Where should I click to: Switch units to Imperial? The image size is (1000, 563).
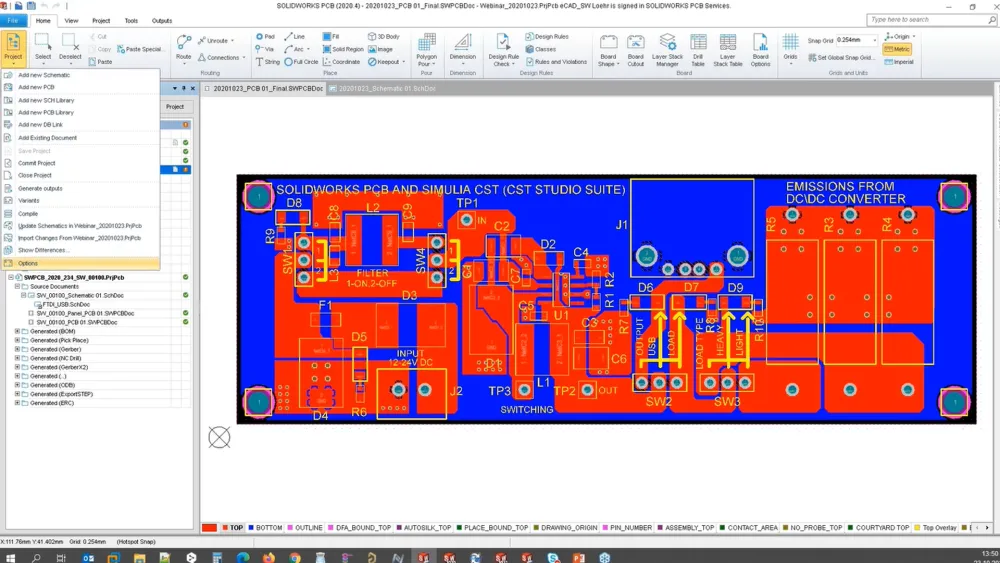click(899, 62)
